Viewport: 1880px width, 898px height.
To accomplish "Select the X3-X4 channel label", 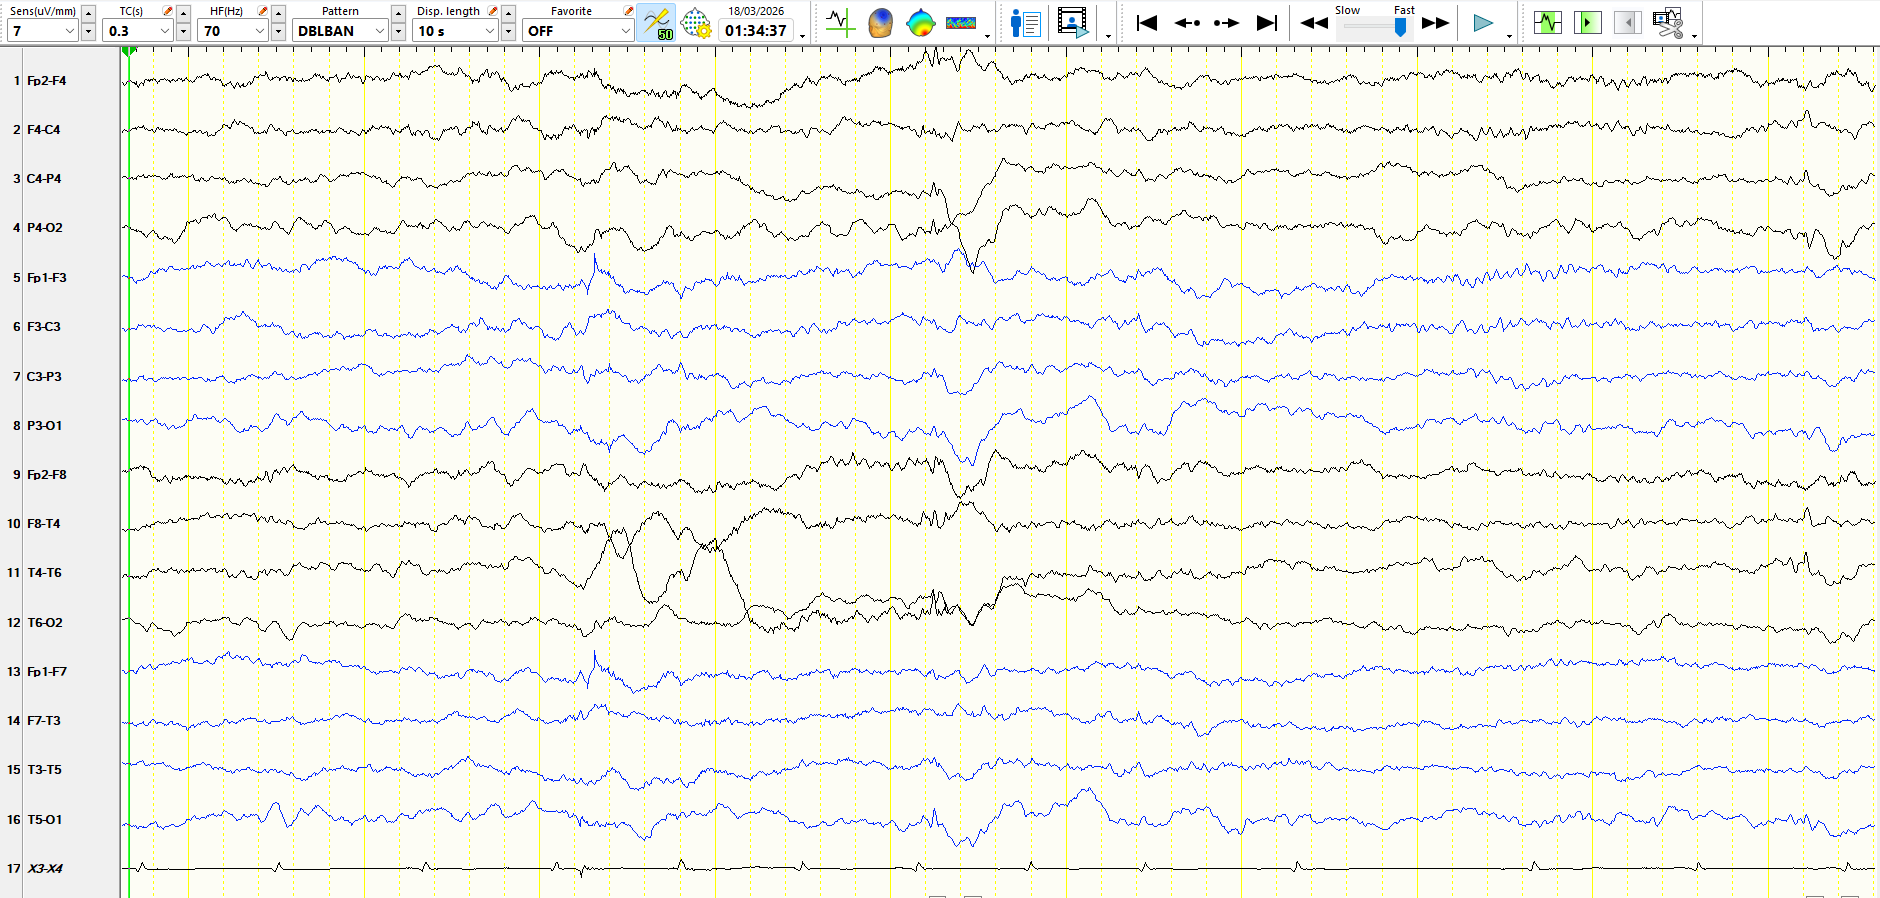I will [x=44, y=869].
